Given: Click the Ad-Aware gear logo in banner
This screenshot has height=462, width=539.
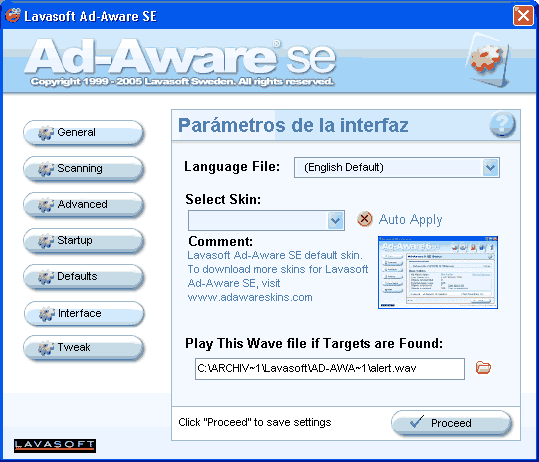Looking at the screenshot, I should pos(488,60).
